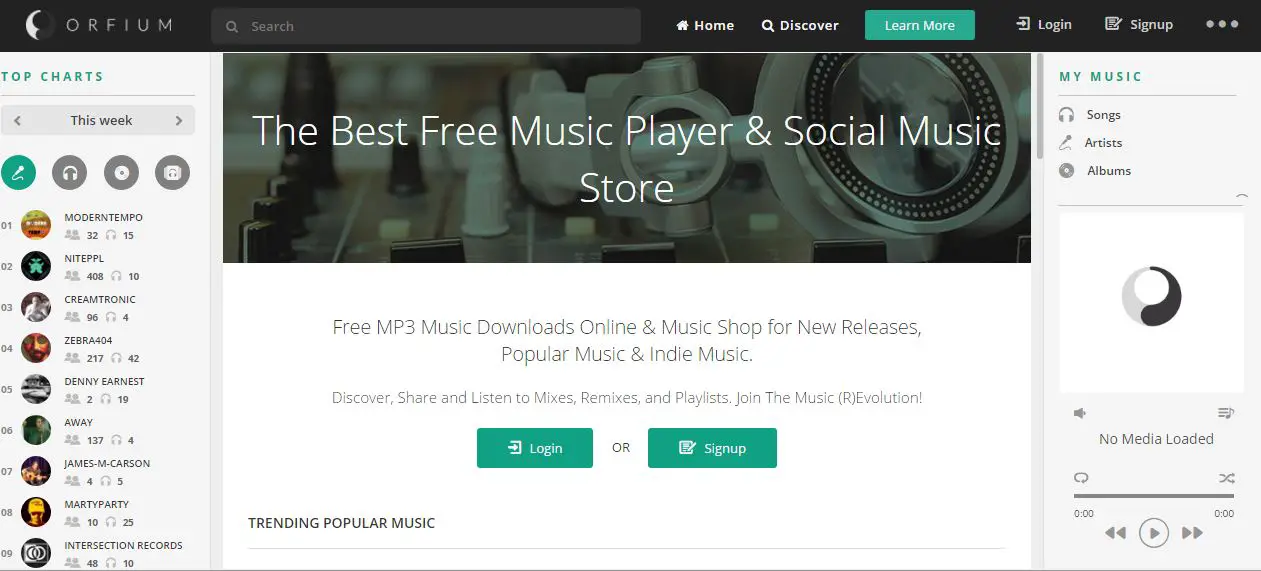Screen dimensions: 1261x571
Task: Click the volume speaker icon
Action: pyautogui.click(x=1080, y=413)
